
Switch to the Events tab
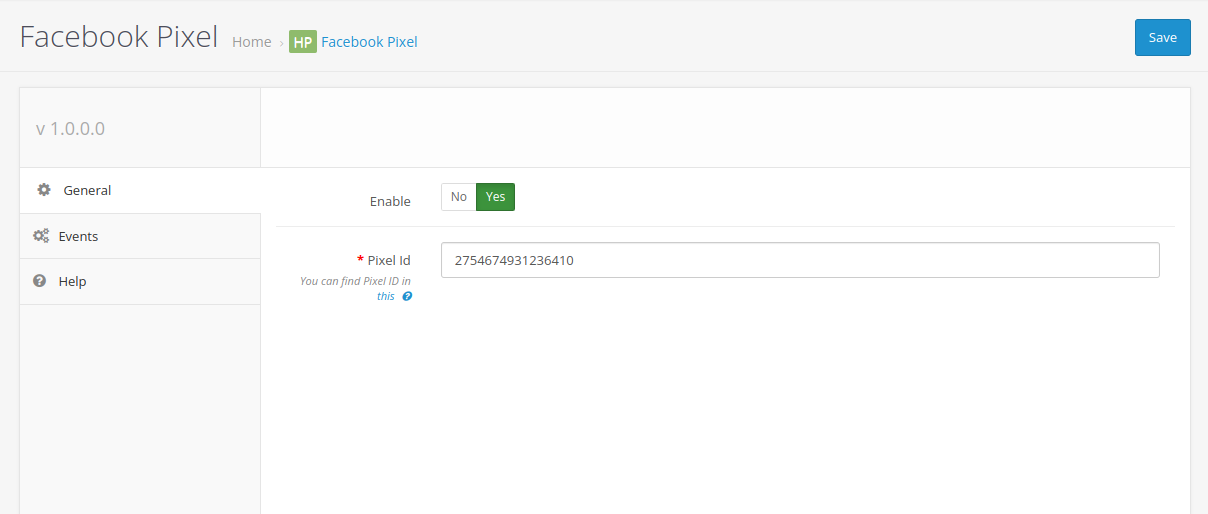point(78,236)
